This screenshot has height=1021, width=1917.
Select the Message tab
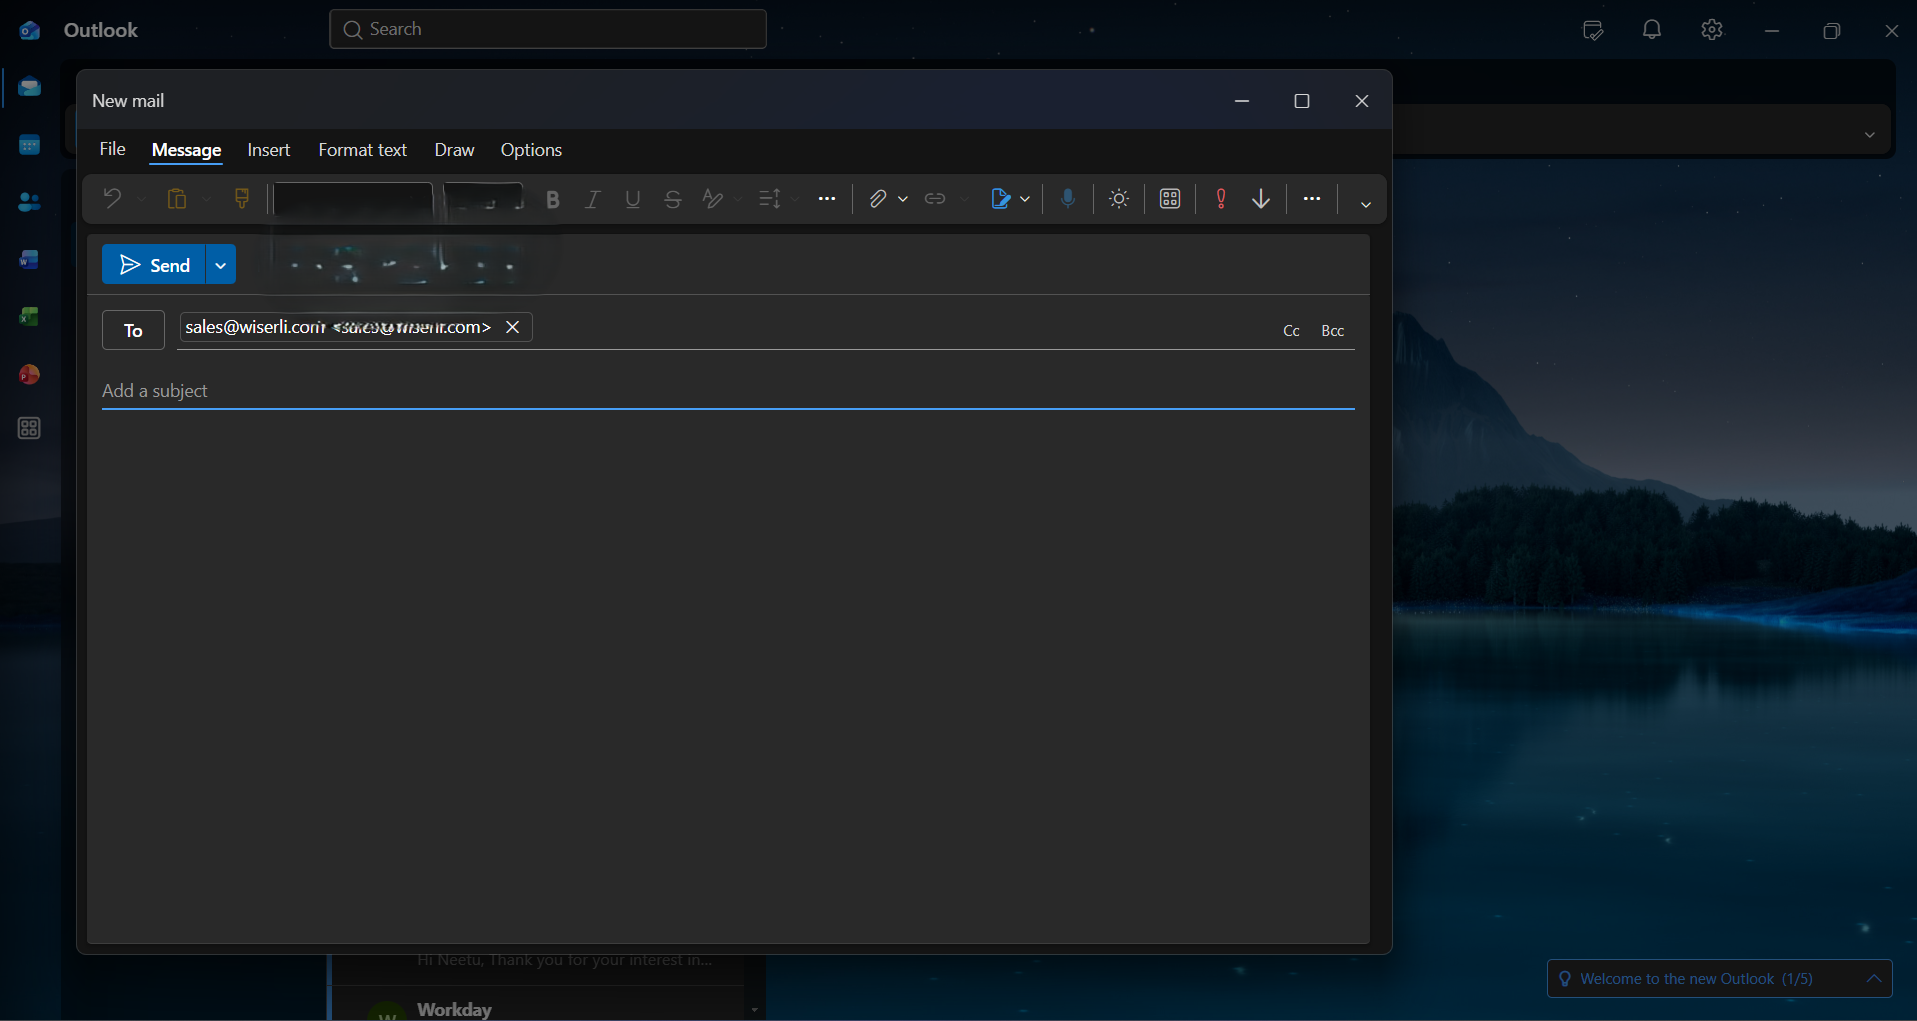(186, 150)
